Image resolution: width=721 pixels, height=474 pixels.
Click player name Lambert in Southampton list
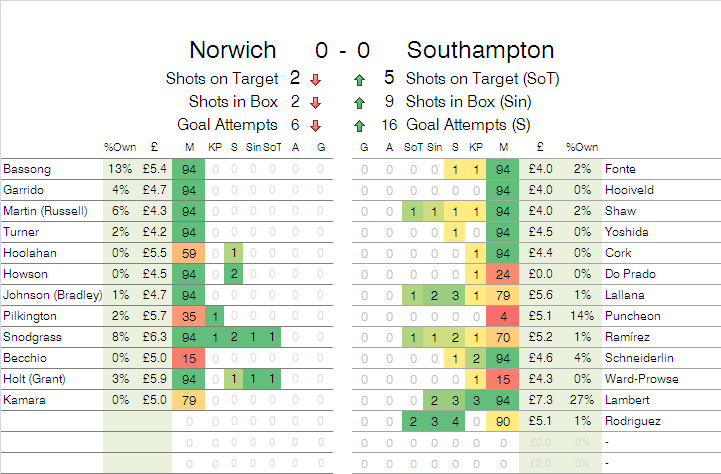[625, 400]
